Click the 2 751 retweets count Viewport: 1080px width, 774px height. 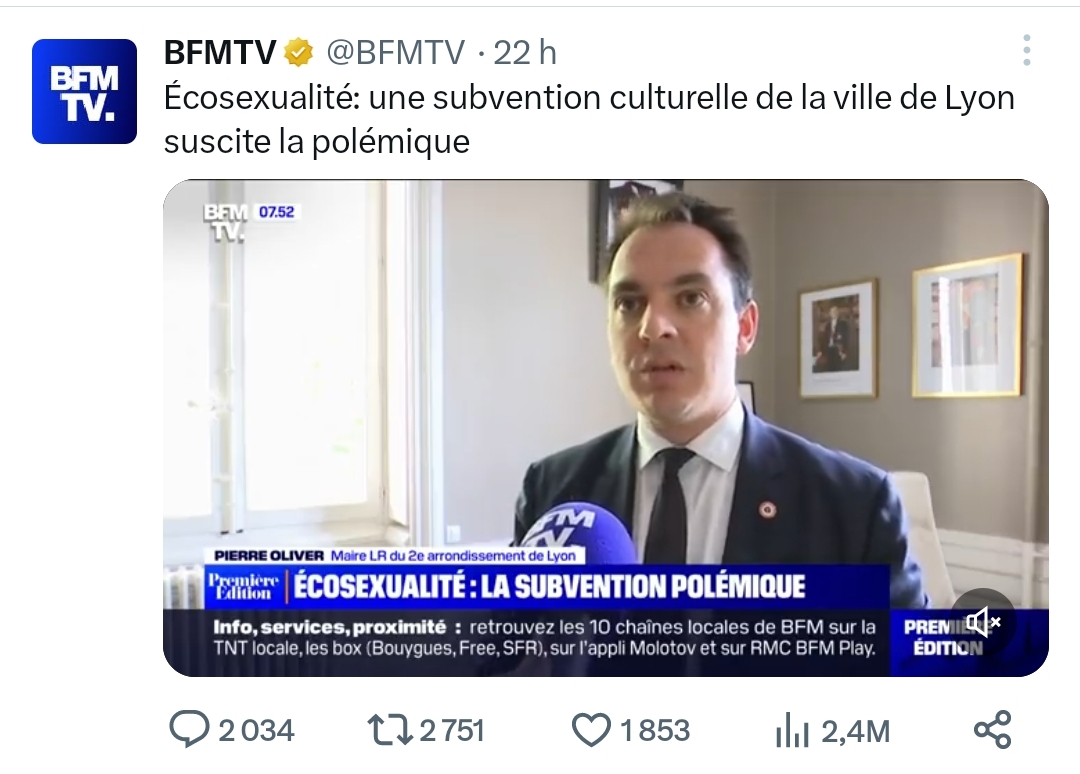point(452,731)
